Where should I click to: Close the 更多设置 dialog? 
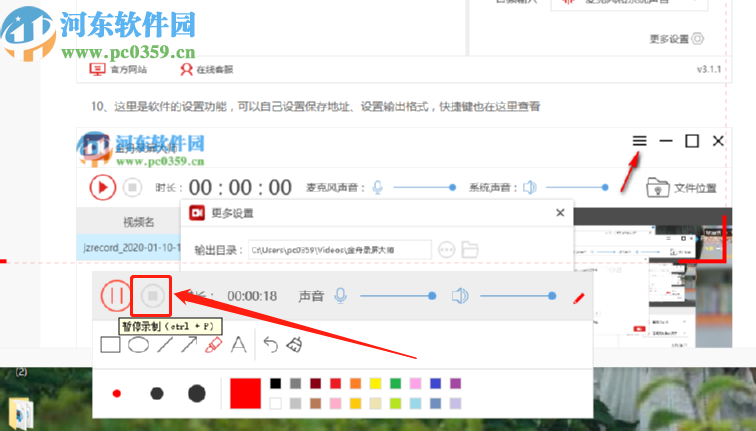coord(560,213)
